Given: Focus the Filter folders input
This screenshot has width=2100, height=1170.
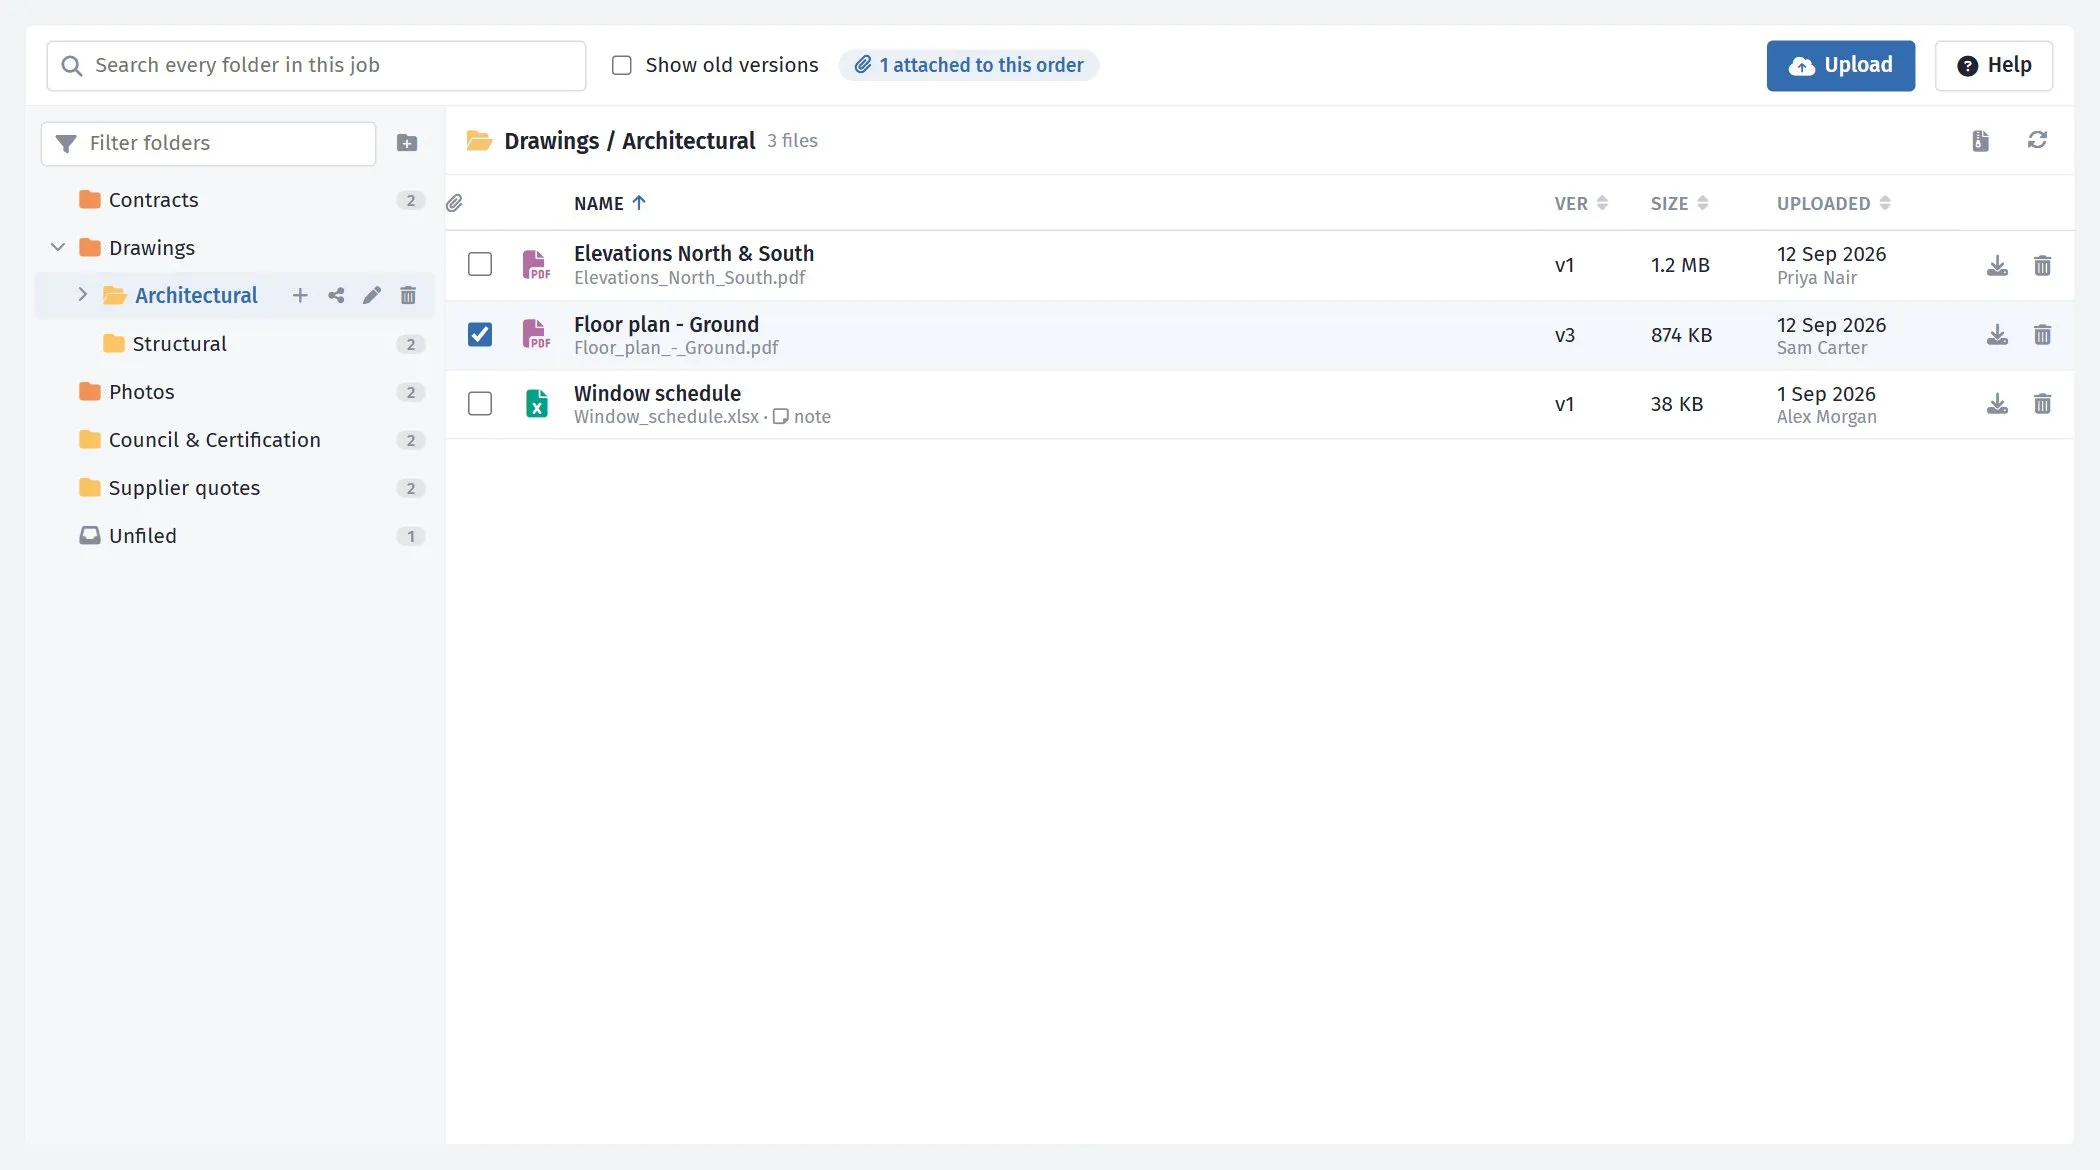Looking at the screenshot, I should tap(208, 144).
